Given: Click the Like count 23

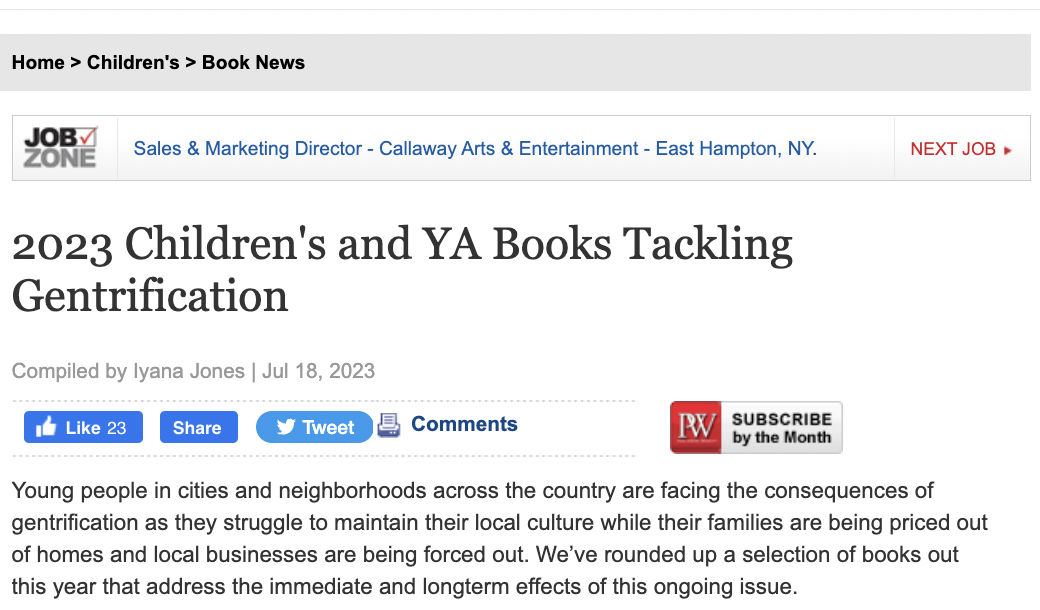Looking at the screenshot, I should point(116,428).
